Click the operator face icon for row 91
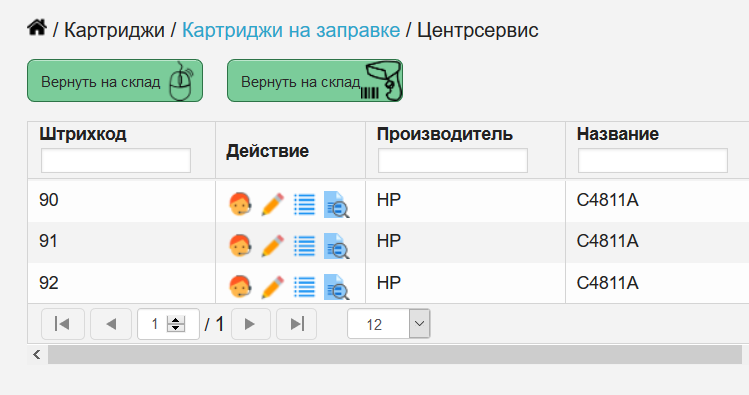This screenshot has width=749, height=395. coord(240,246)
